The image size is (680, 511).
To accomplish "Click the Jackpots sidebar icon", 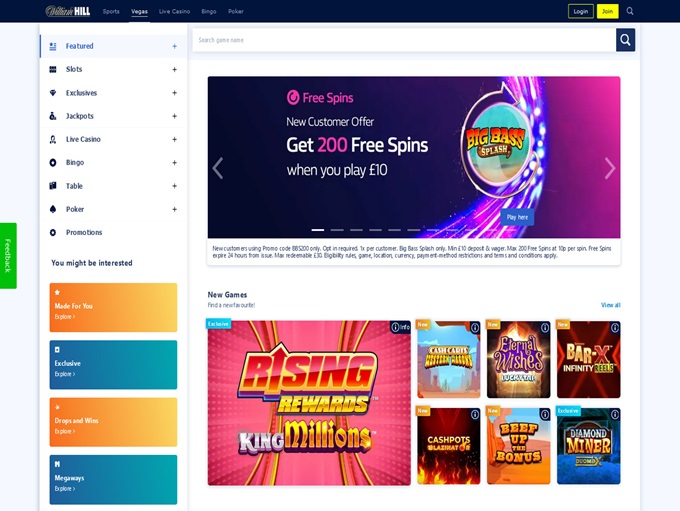I will (x=53, y=116).
